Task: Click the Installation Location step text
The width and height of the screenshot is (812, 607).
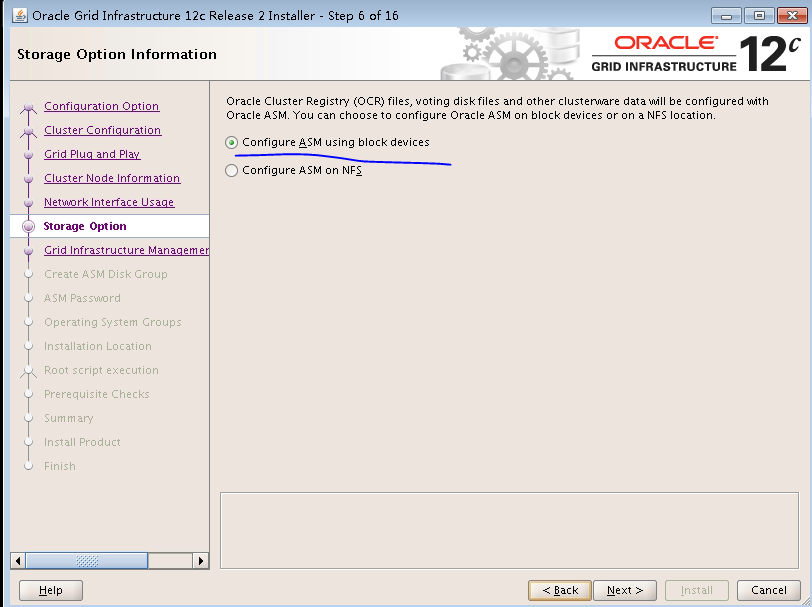Action: coord(98,346)
